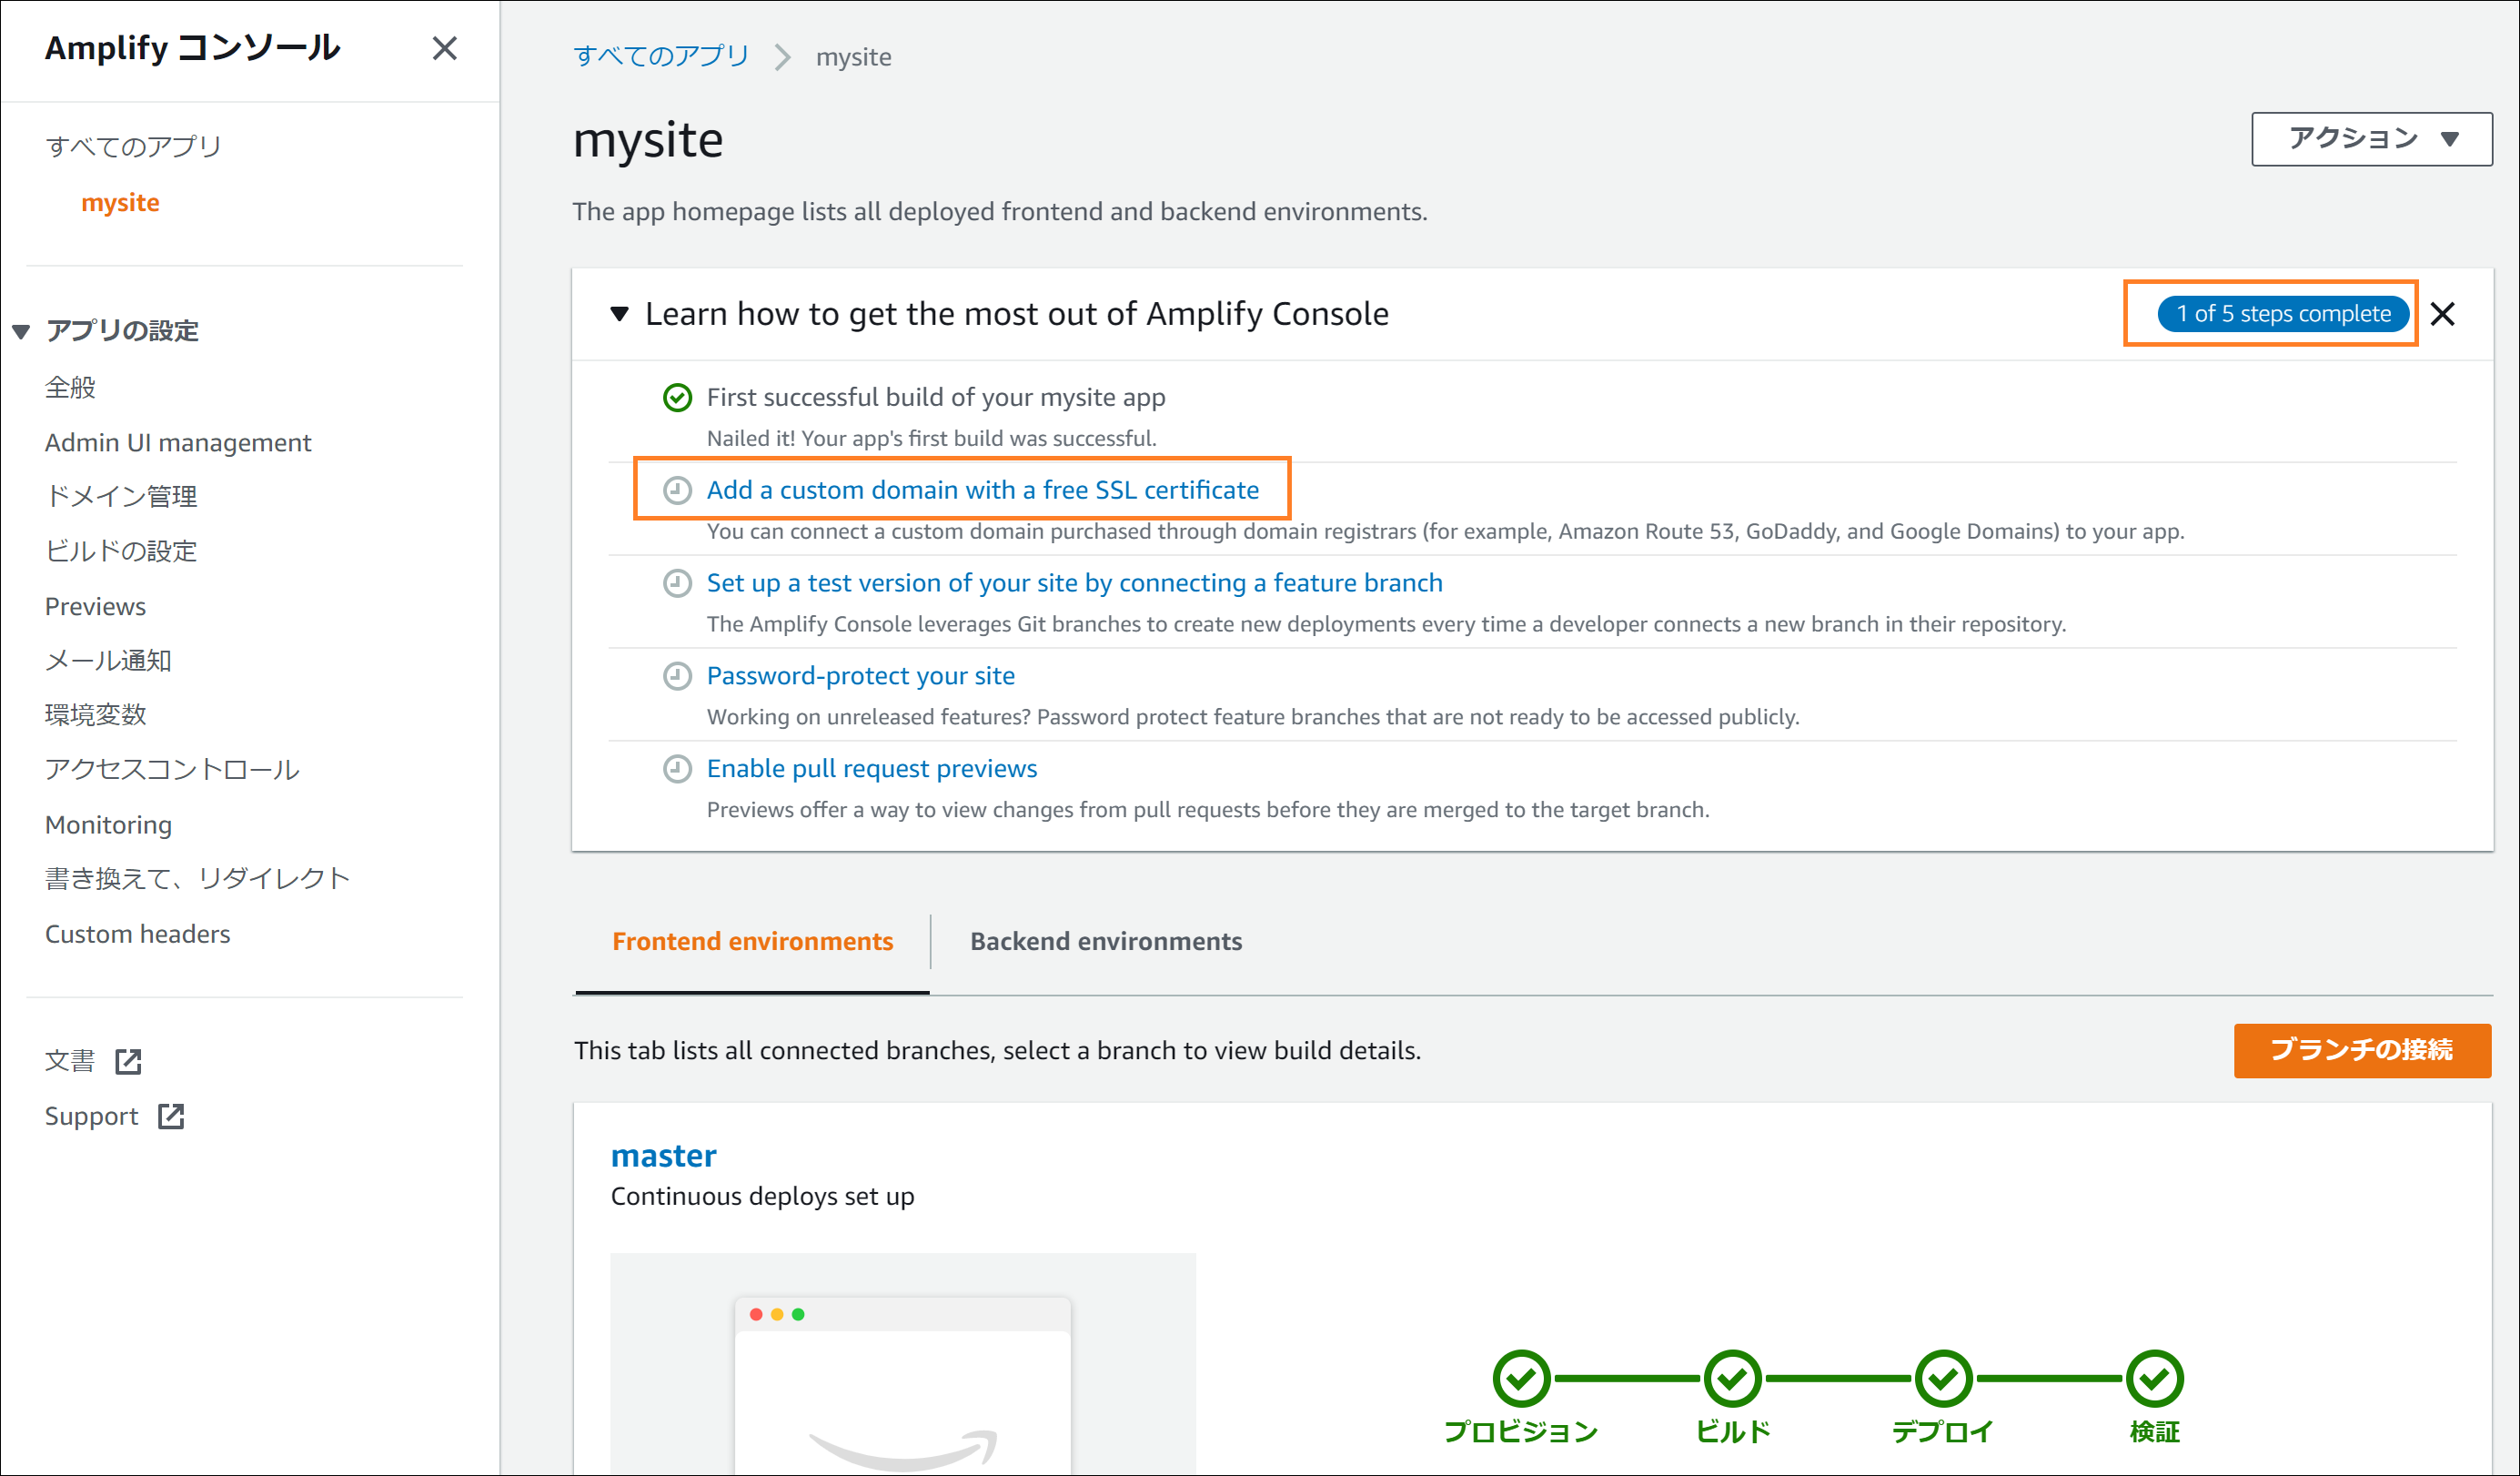Image resolution: width=2520 pixels, height=1476 pixels.
Task: Click the clock icon beside pull request previews
Action: coord(678,769)
